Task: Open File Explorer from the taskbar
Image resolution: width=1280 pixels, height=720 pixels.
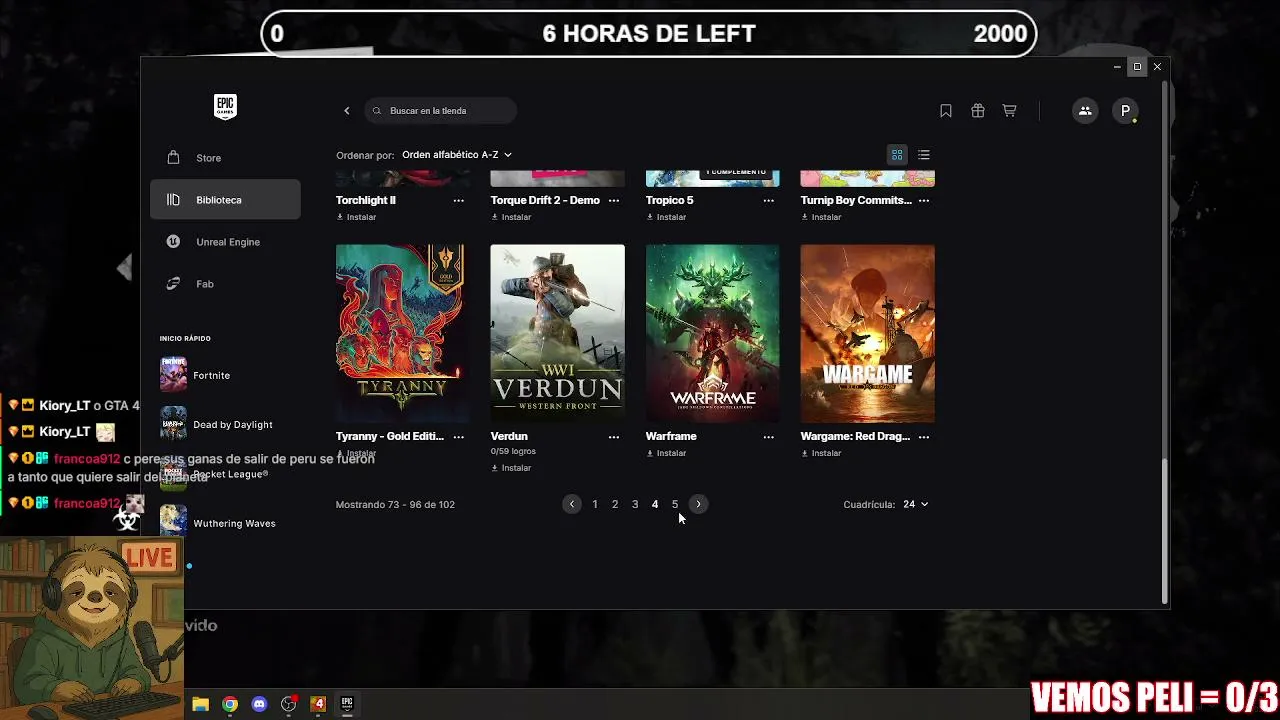Action: click(x=200, y=704)
